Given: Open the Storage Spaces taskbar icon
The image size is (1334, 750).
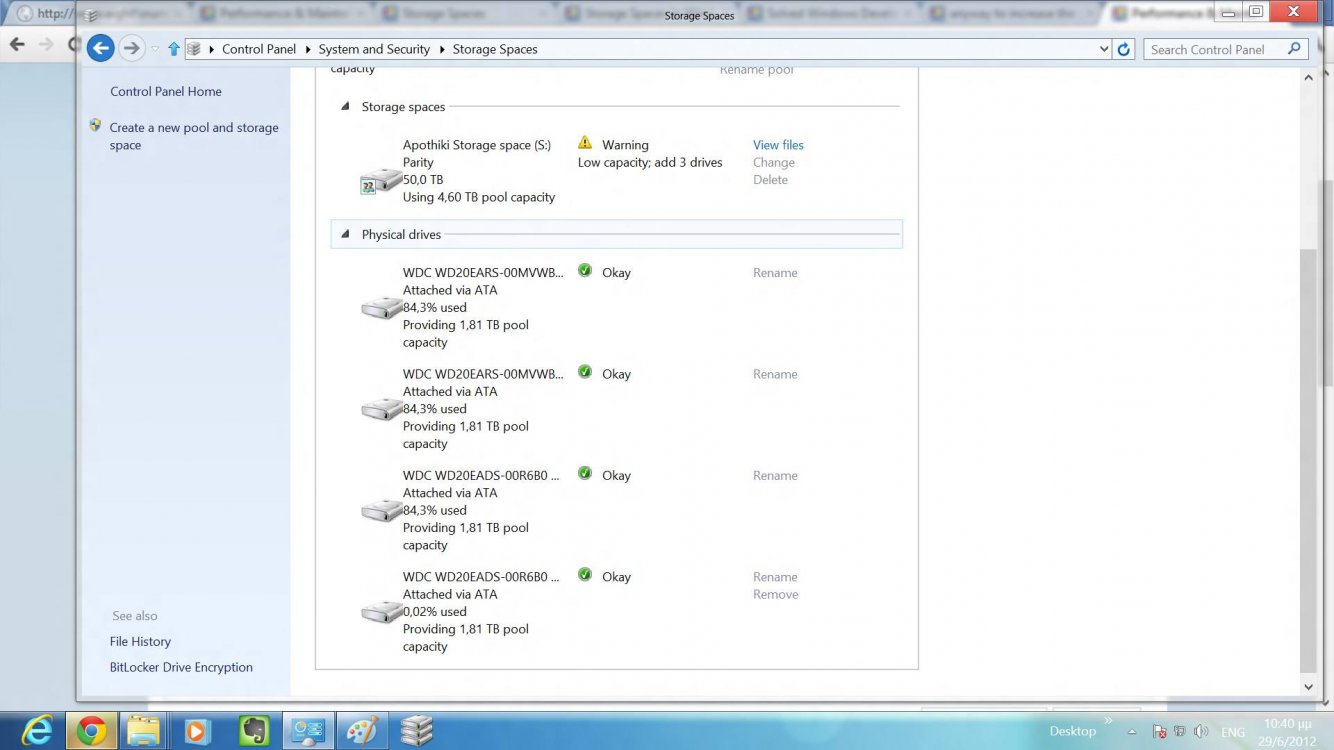Looking at the screenshot, I should tap(416, 731).
